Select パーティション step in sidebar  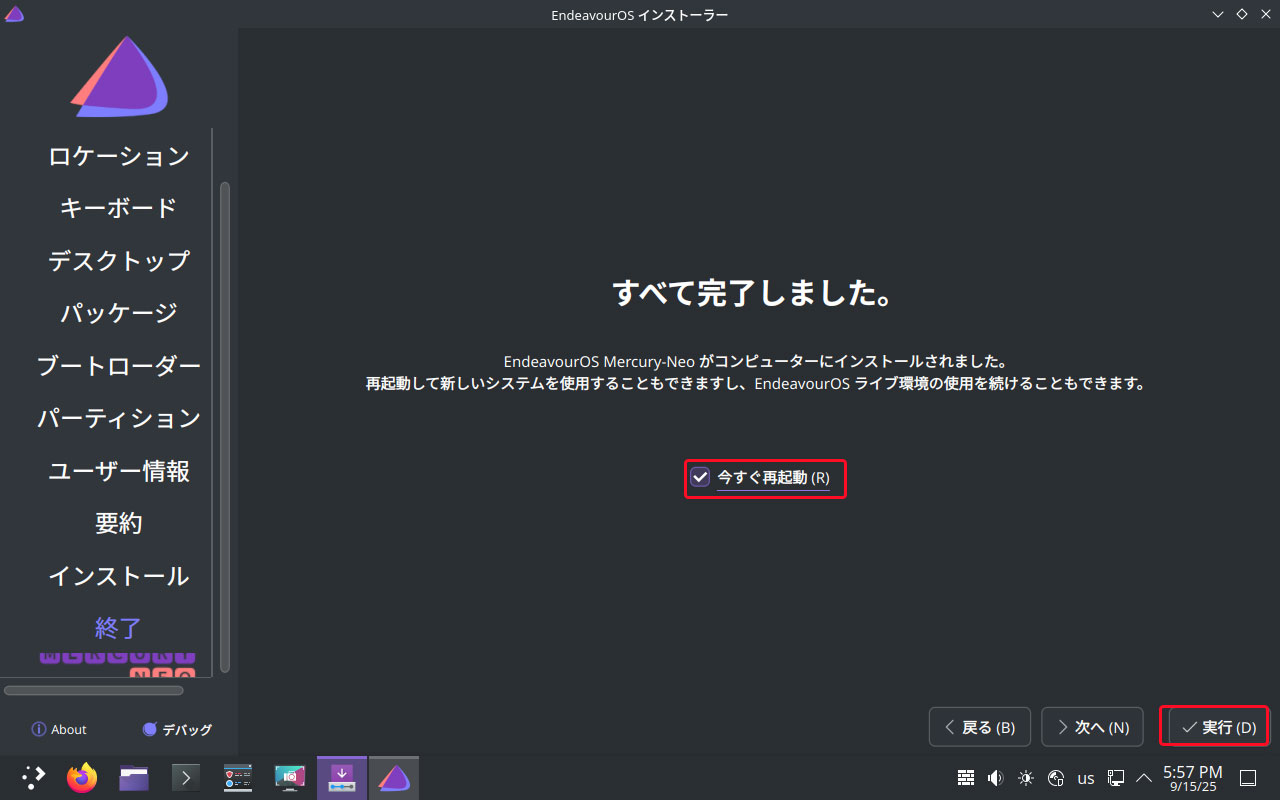pos(118,418)
